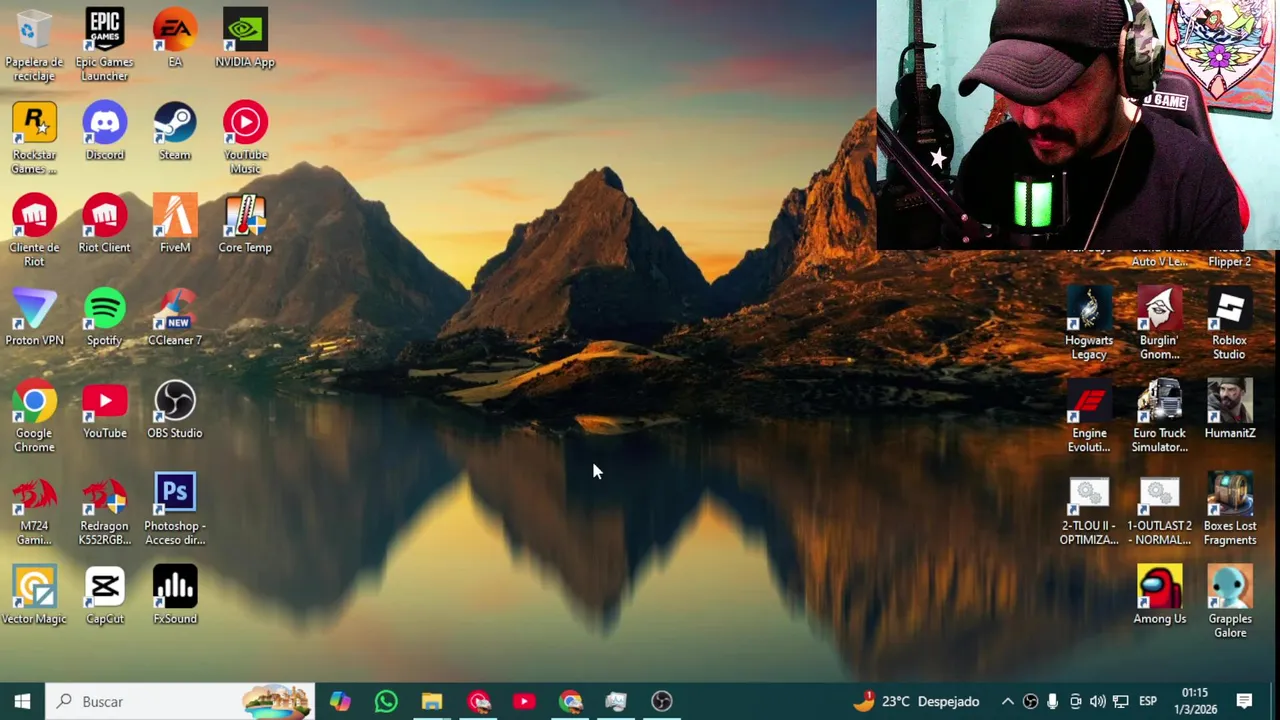Image resolution: width=1280 pixels, height=720 pixels.
Task: Launch Rockstar Games launcher desktop shortcut
Action: click(x=34, y=139)
